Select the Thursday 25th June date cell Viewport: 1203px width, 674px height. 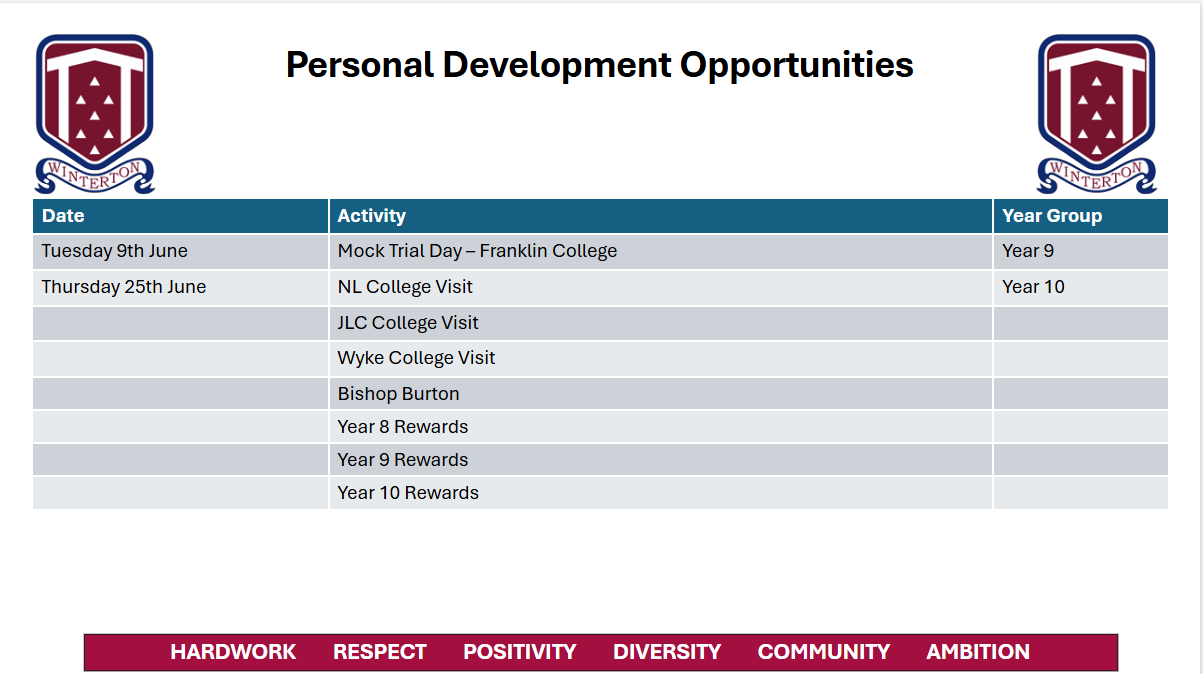coord(123,287)
